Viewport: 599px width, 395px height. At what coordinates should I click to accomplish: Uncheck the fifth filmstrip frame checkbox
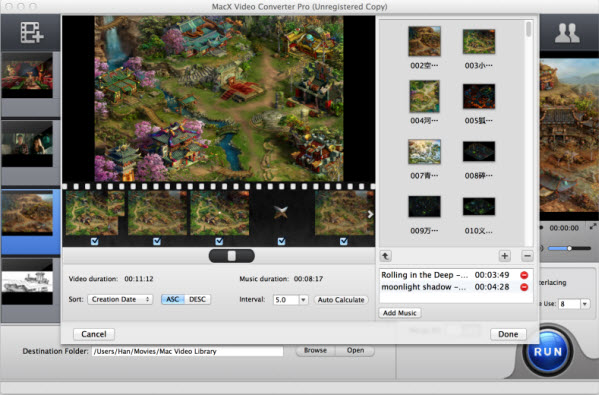coord(343,241)
